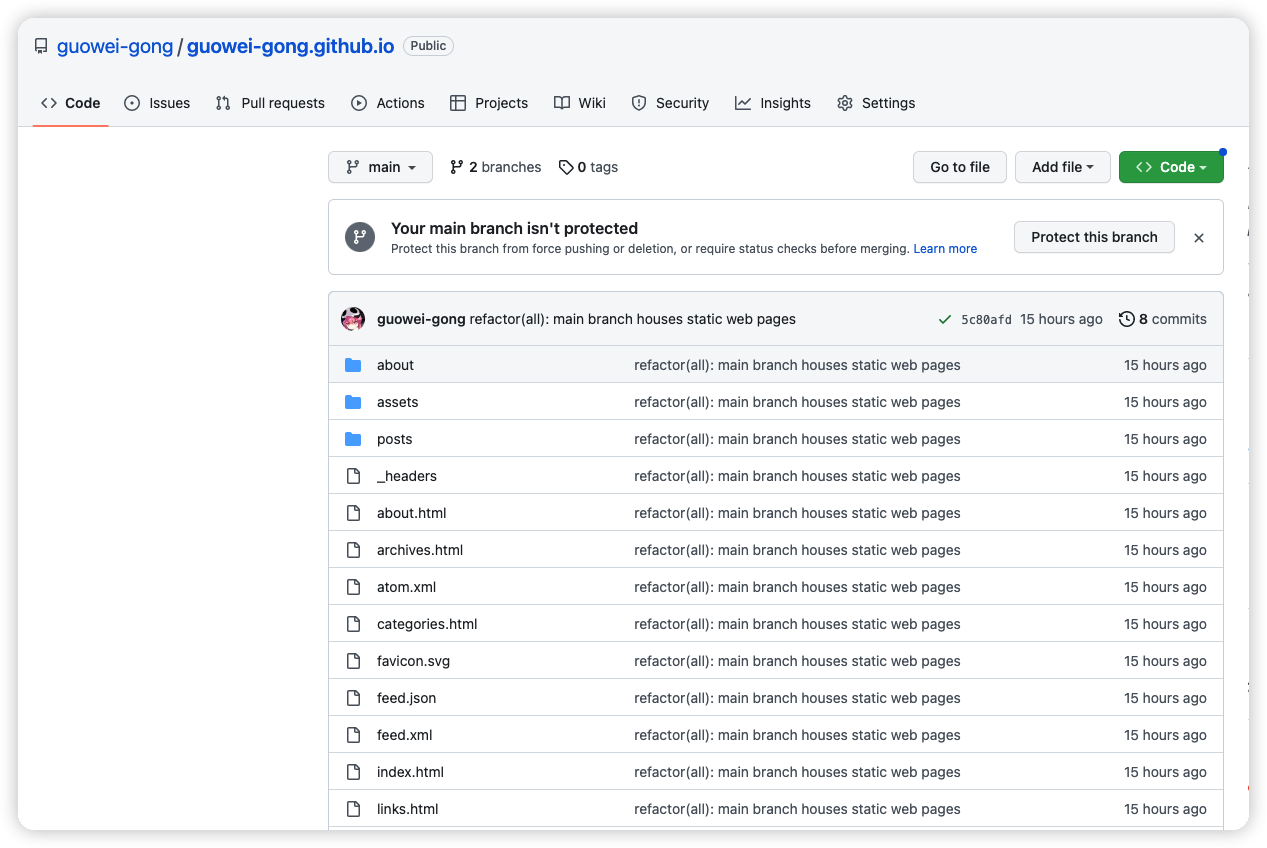Click the Protect this branch button

(1093, 237)
